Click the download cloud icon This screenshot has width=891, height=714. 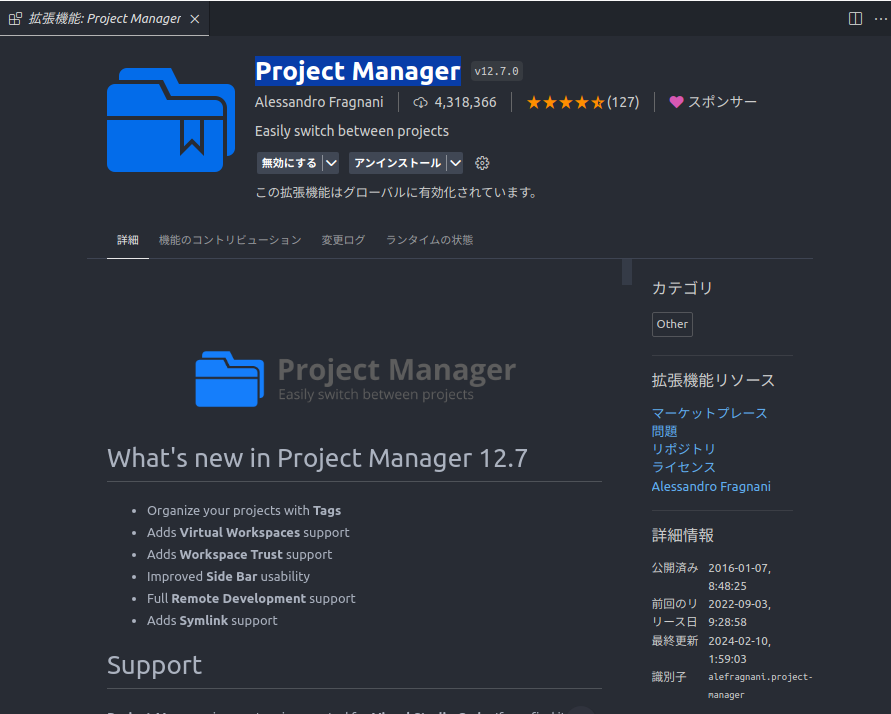point(420,102)
